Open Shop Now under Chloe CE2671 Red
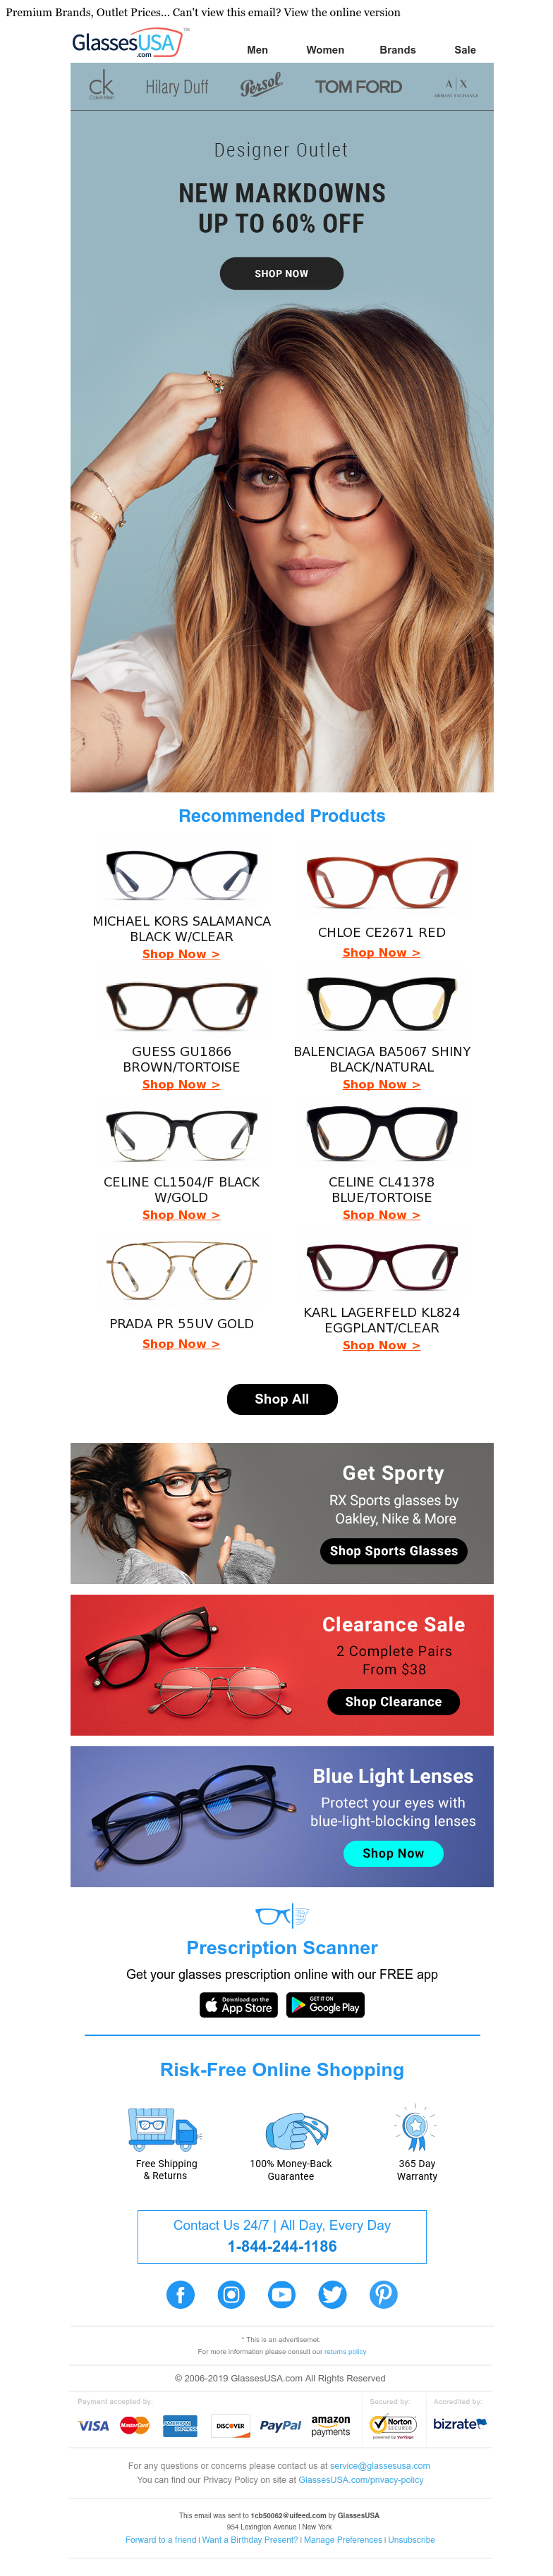The width and height of the screenshot is (553, 2576). (381, 953)
